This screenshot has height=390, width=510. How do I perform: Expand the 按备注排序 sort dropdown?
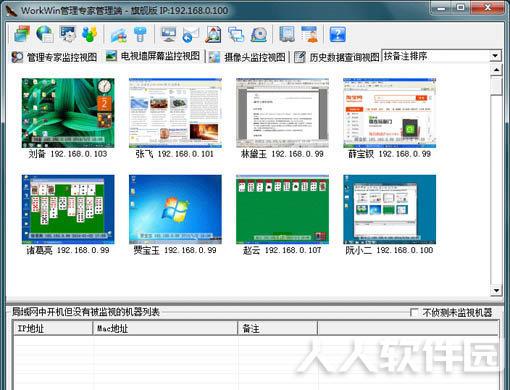pyautogui.click(x=495, y=56)
